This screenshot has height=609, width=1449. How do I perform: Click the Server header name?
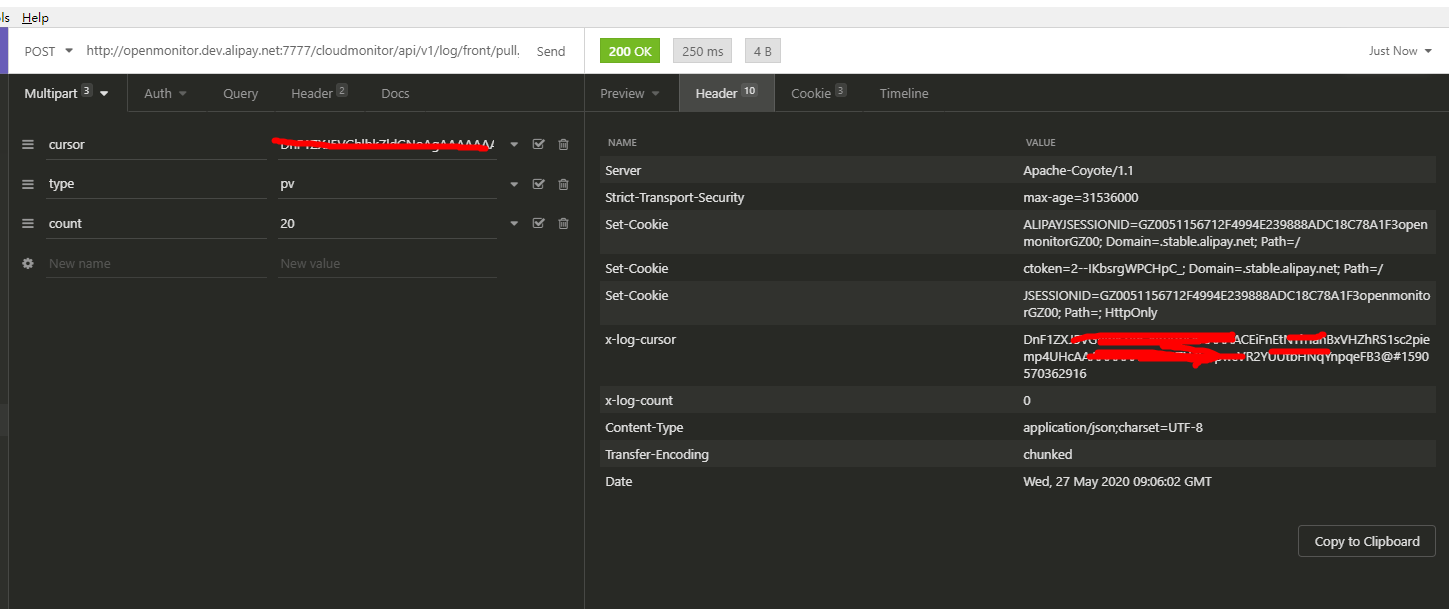pyautogui.click(x=623, y=171)
